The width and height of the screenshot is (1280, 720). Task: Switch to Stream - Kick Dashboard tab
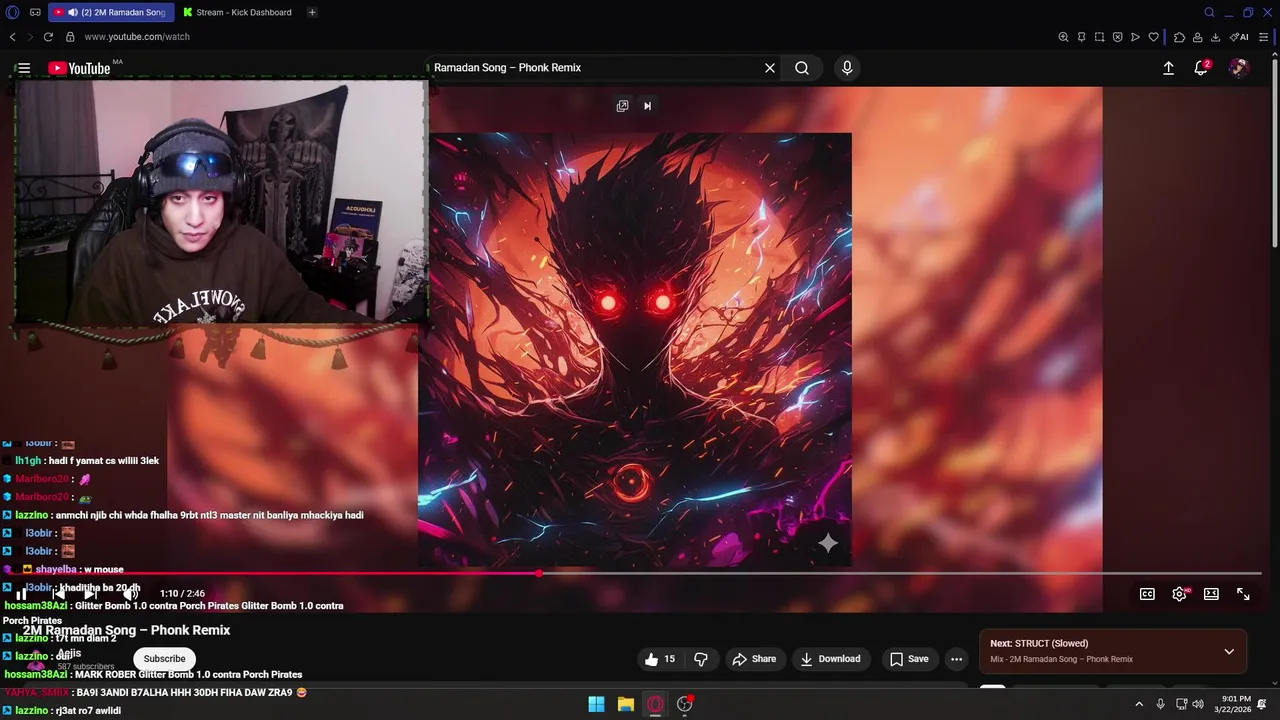point(238,12)
